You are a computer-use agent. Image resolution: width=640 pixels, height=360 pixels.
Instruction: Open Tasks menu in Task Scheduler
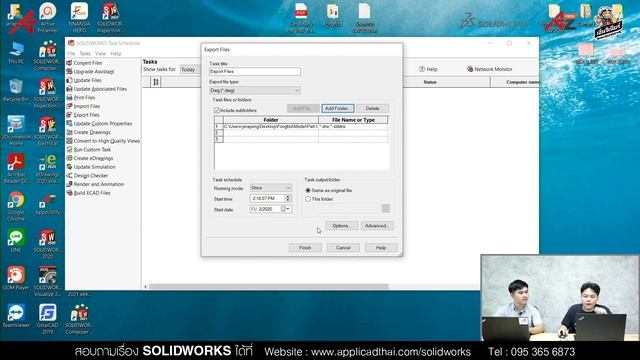coord(85,53)
